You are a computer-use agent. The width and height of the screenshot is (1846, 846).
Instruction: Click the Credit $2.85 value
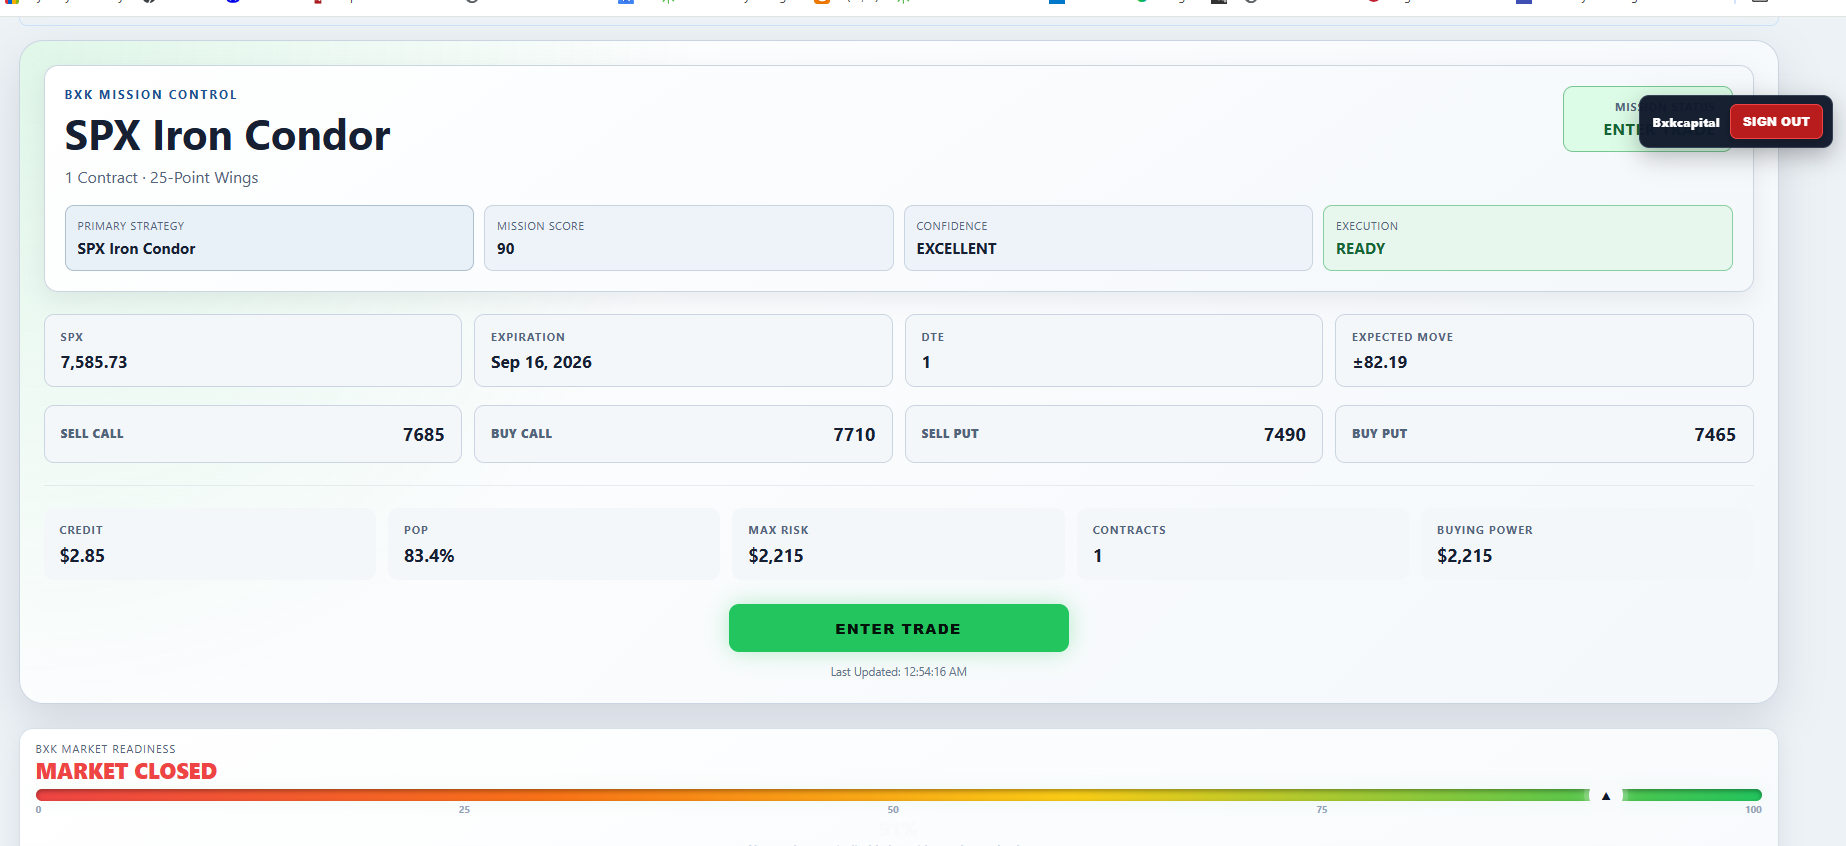tap(82, 556)
